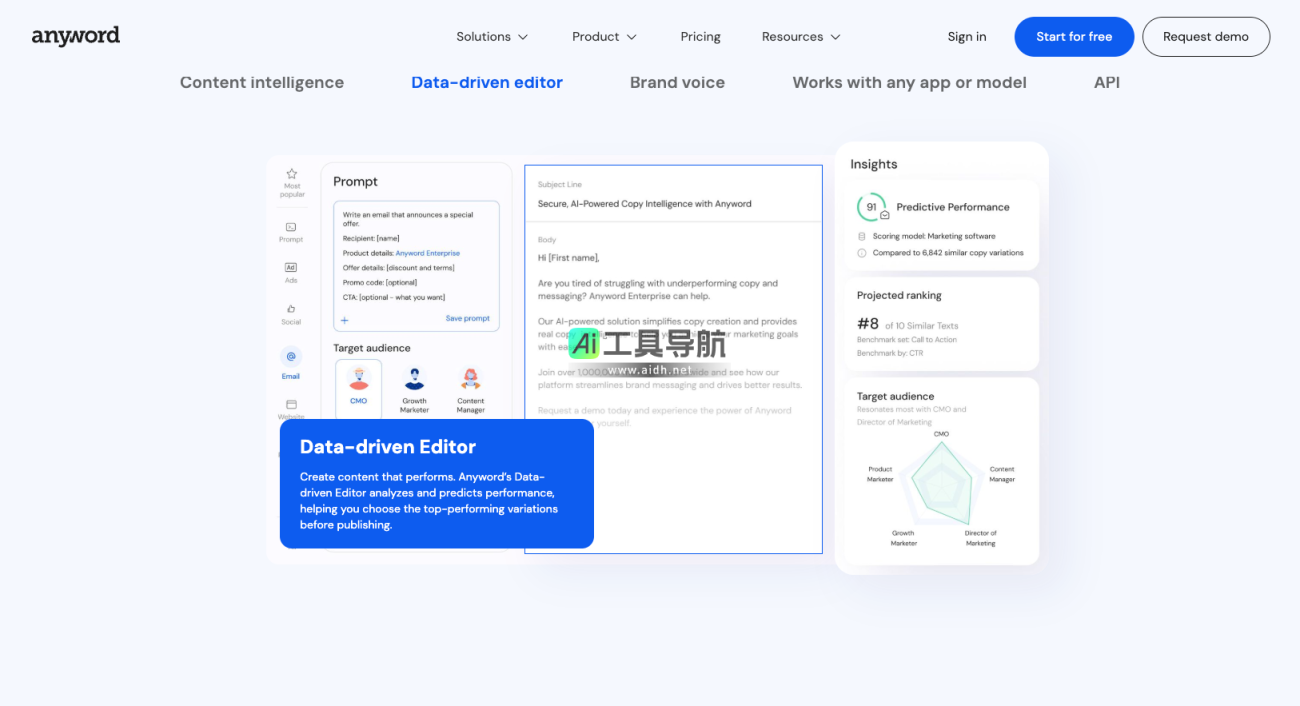Click the Start for free button
This screenshot has width=1300, height=706.
coord(1074,37)
